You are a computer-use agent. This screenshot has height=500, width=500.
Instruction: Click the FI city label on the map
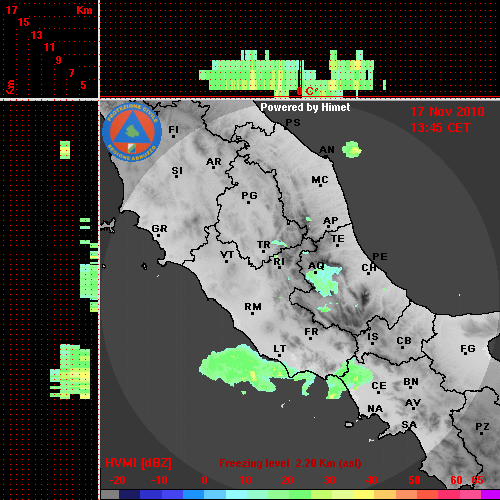(173, 129)
